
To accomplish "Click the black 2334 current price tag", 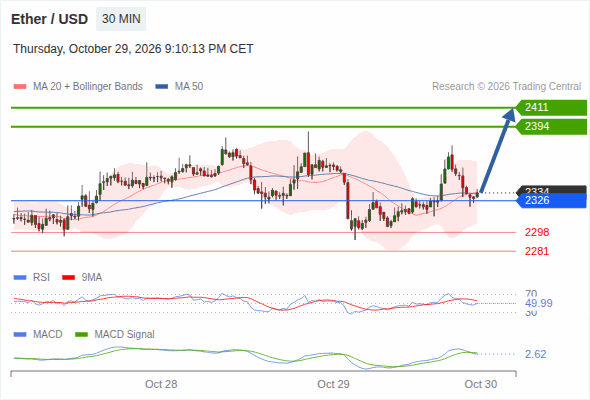I will tap(551, 189).
